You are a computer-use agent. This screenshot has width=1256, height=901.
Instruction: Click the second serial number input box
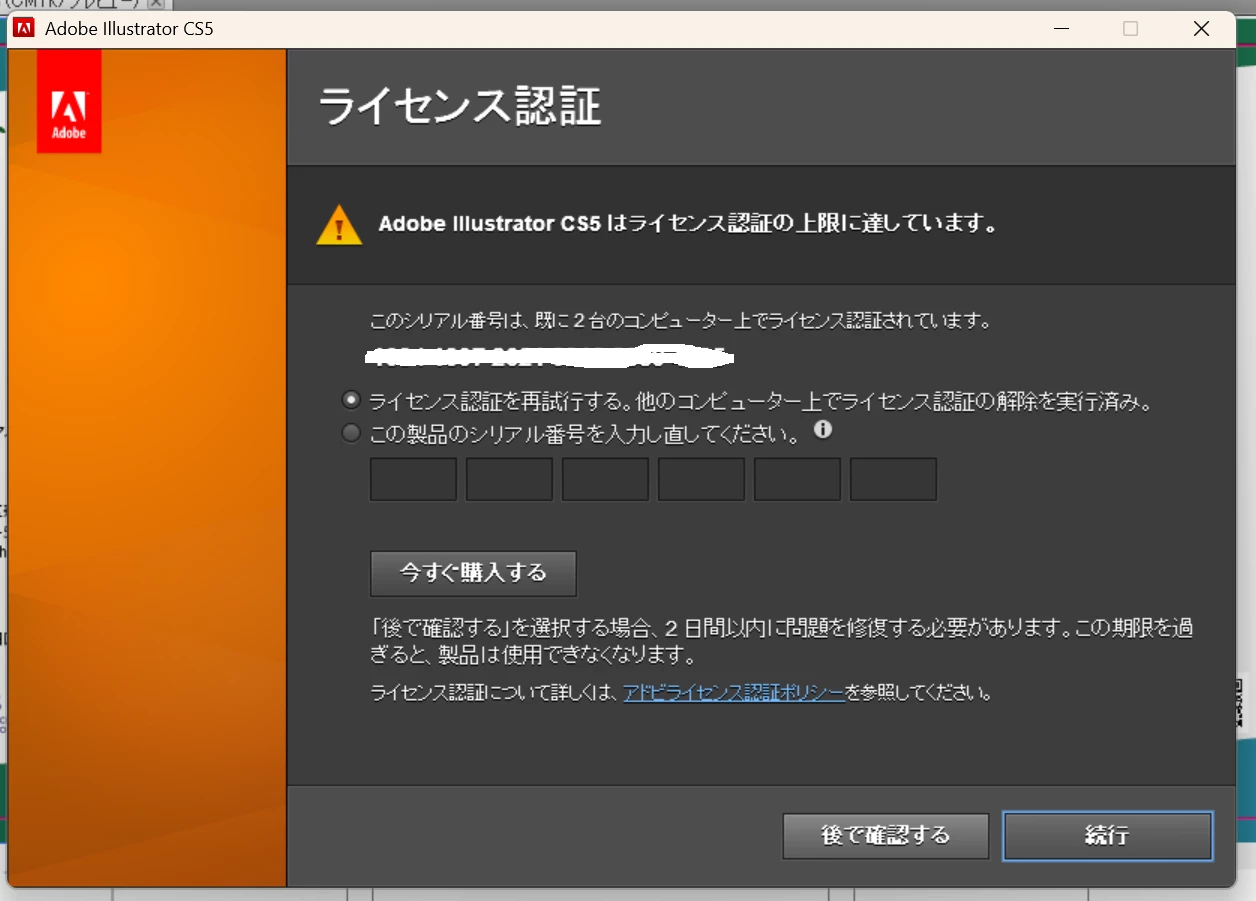point(509,479)
